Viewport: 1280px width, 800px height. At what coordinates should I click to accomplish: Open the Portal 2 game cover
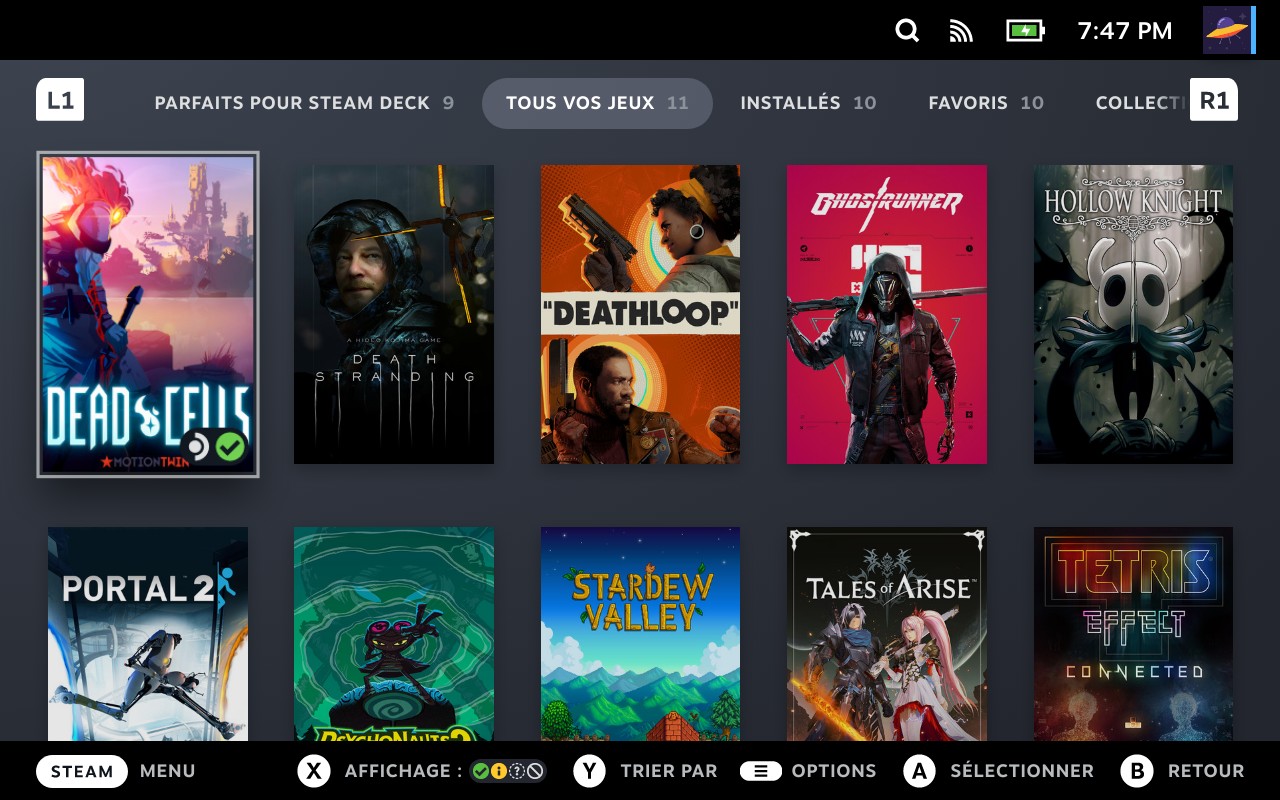(148, 634)
